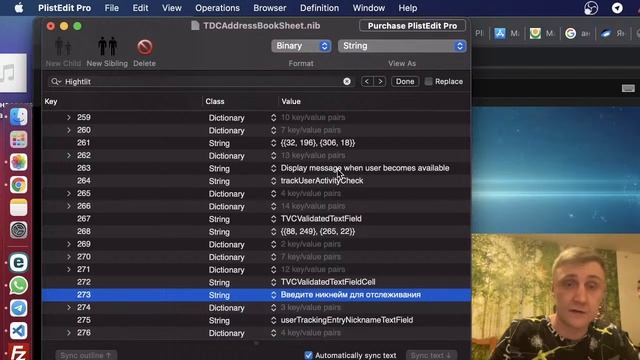Open the Binary format dropdown

(301, 46)
